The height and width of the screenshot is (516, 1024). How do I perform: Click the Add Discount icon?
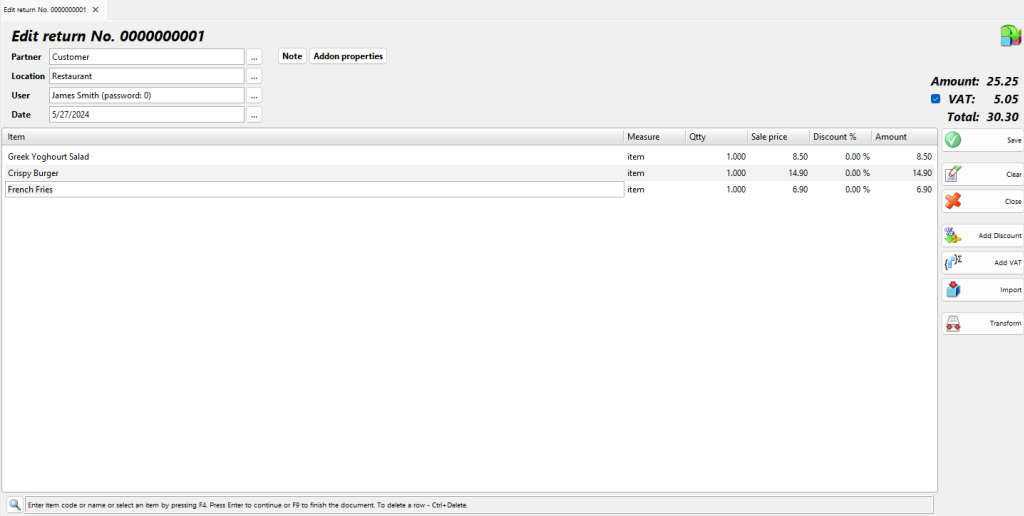[953, 236]
